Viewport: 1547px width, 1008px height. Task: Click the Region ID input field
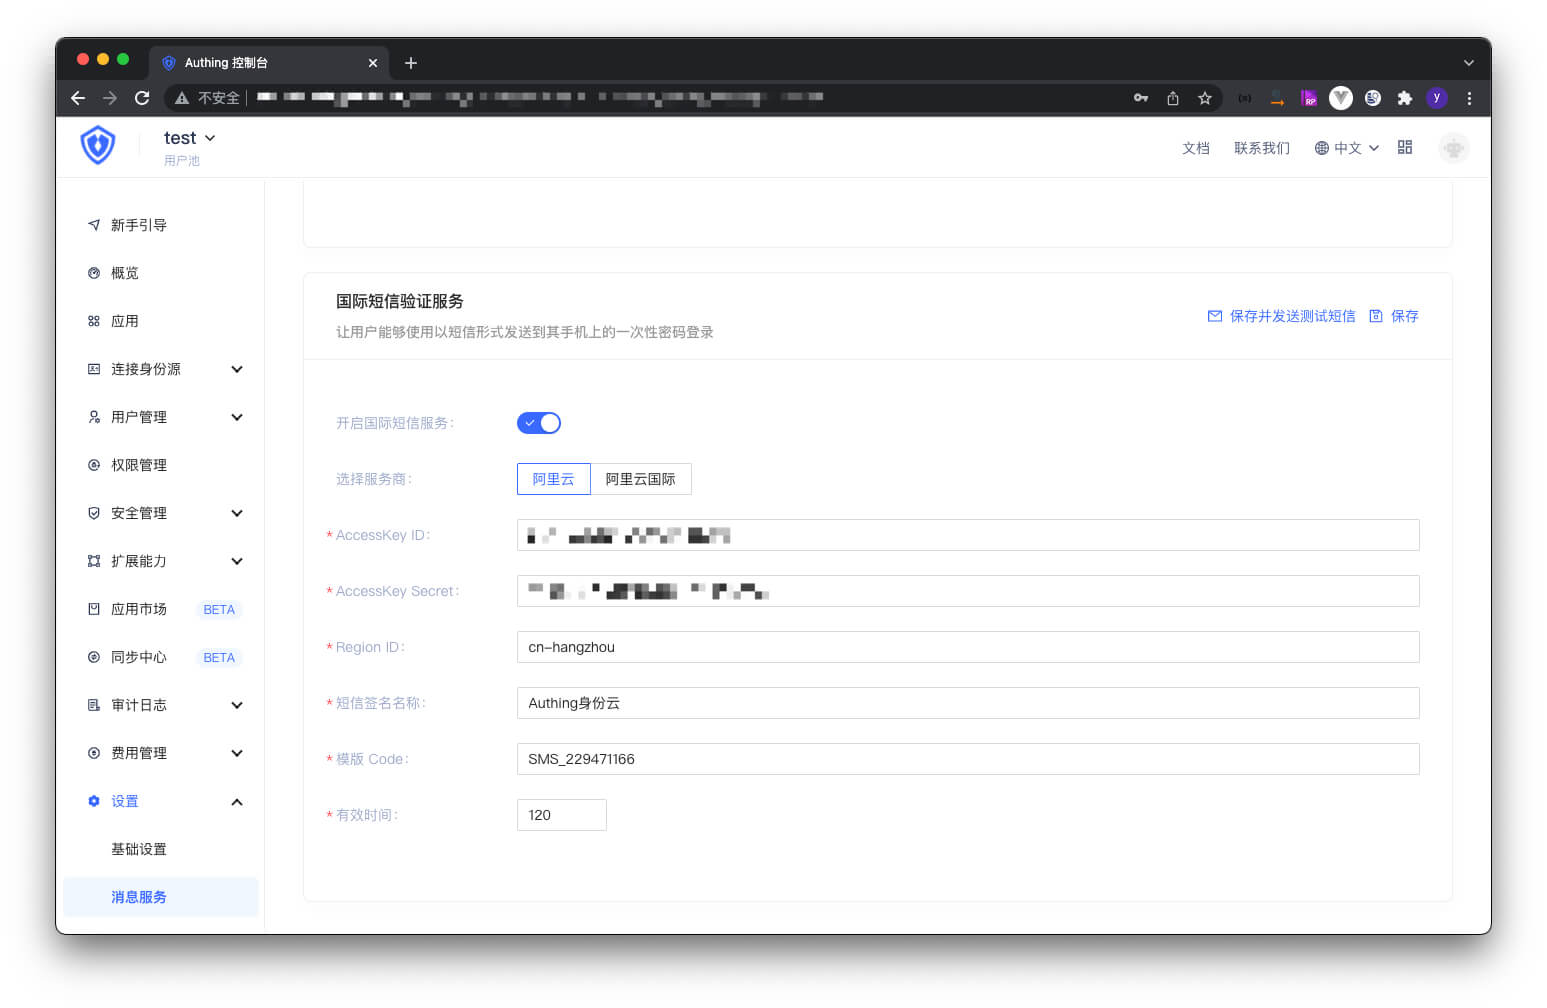(967, 647)
